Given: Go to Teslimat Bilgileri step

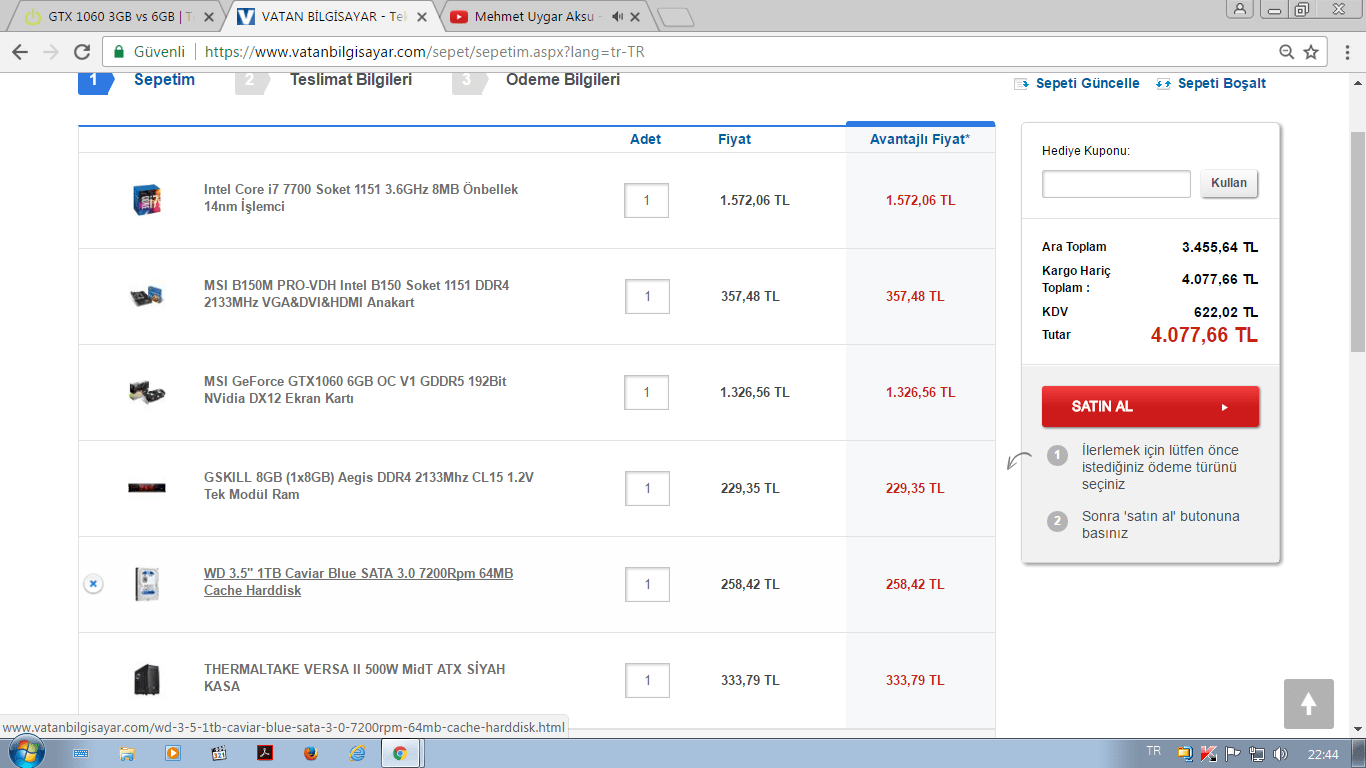Looking at the screenshot, I should pos(351,80).
